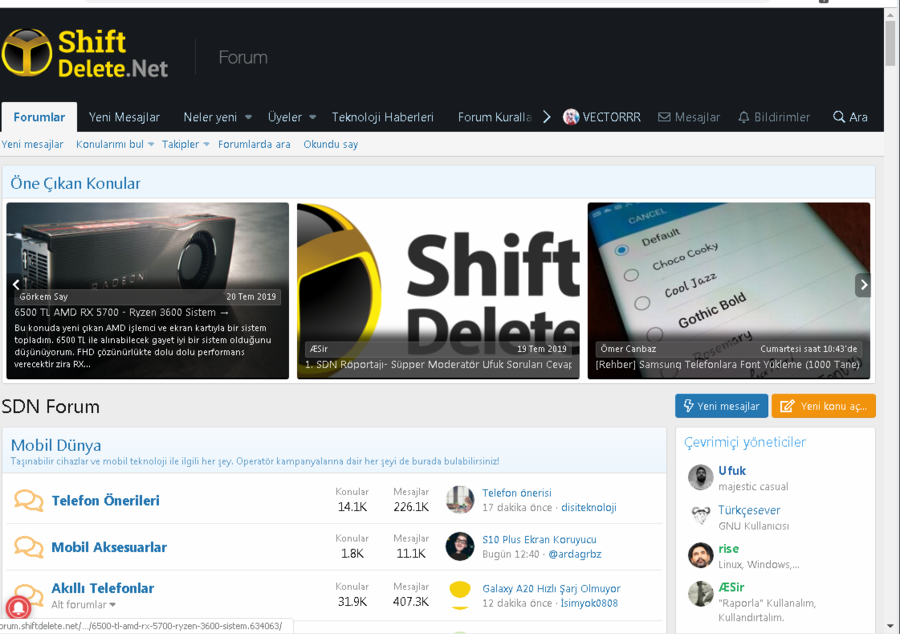Open İsimyok0808 user profile
Viewport: 900px width, 634px height.
coord(589,603)
